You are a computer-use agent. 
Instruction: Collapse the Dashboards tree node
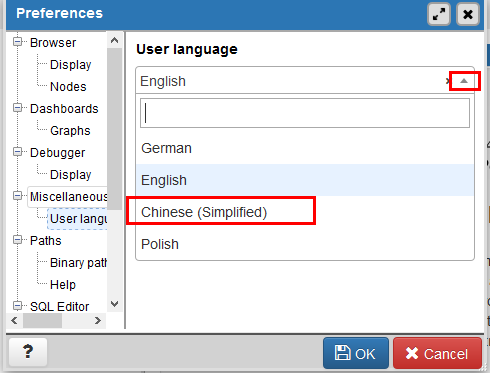coord(17,108)
